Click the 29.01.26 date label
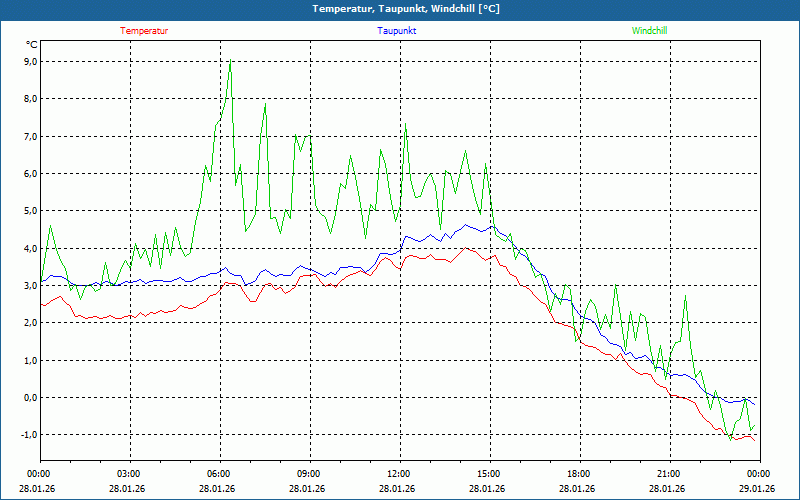 [758, 489]
